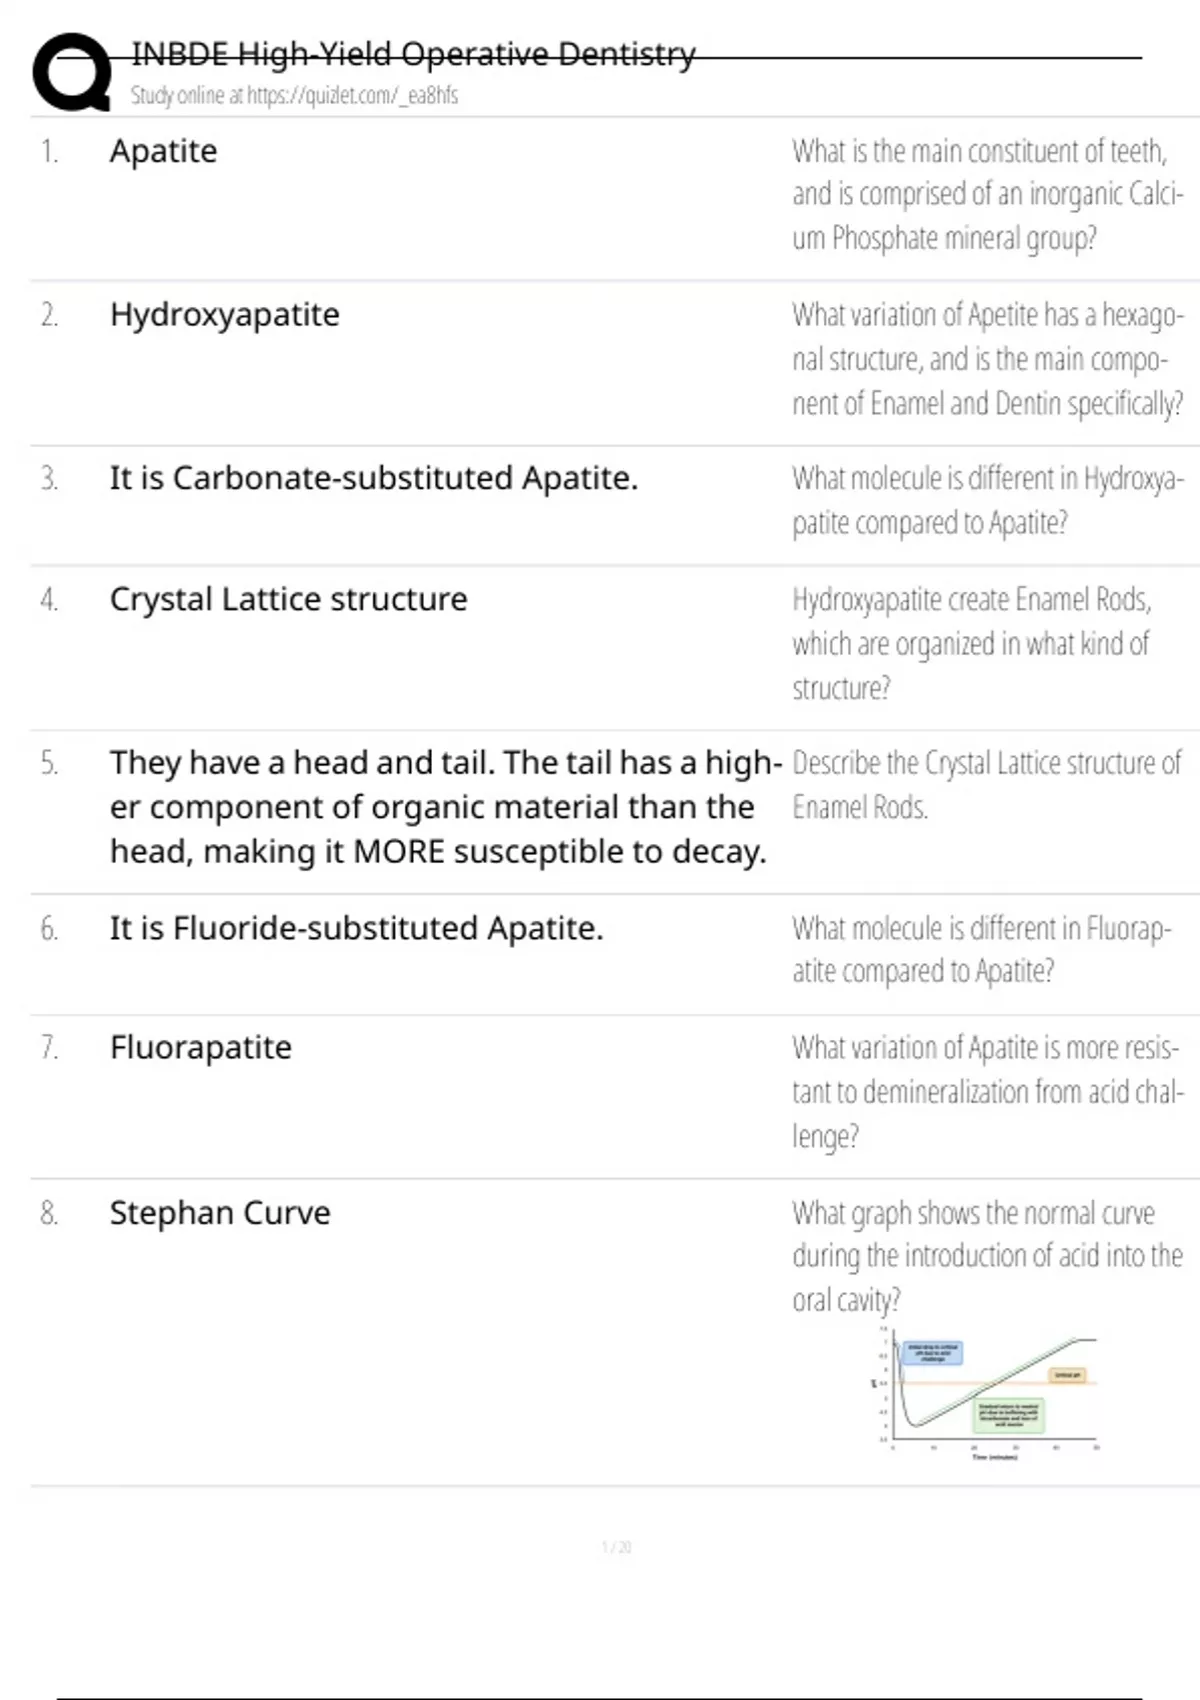The width and height of the screenshot is (1200, 1700).
Task: Click the Quizlet Q logo
Action: [72, 72]
